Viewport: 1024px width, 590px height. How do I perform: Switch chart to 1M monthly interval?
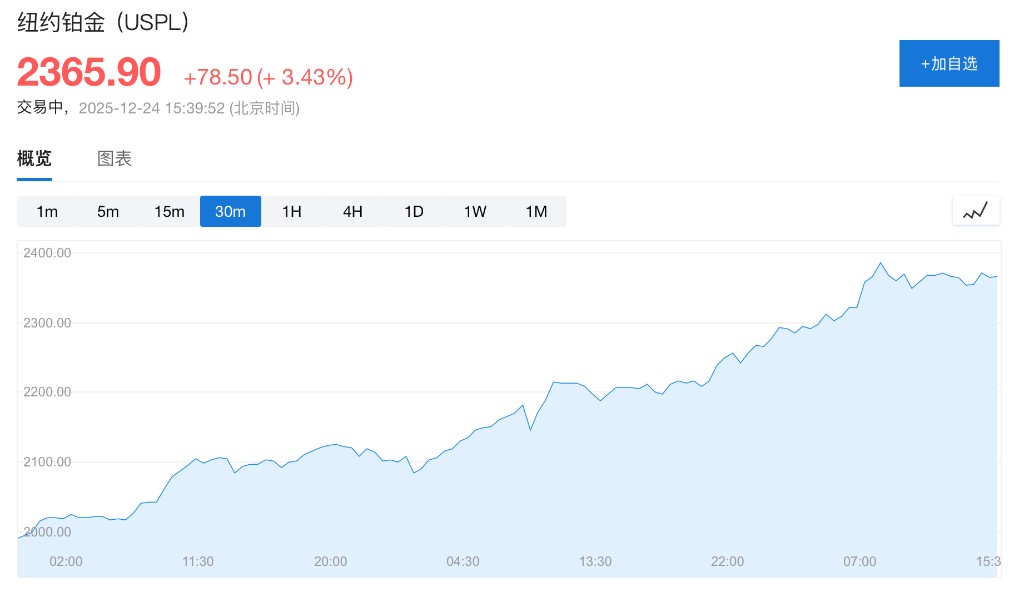536,212
